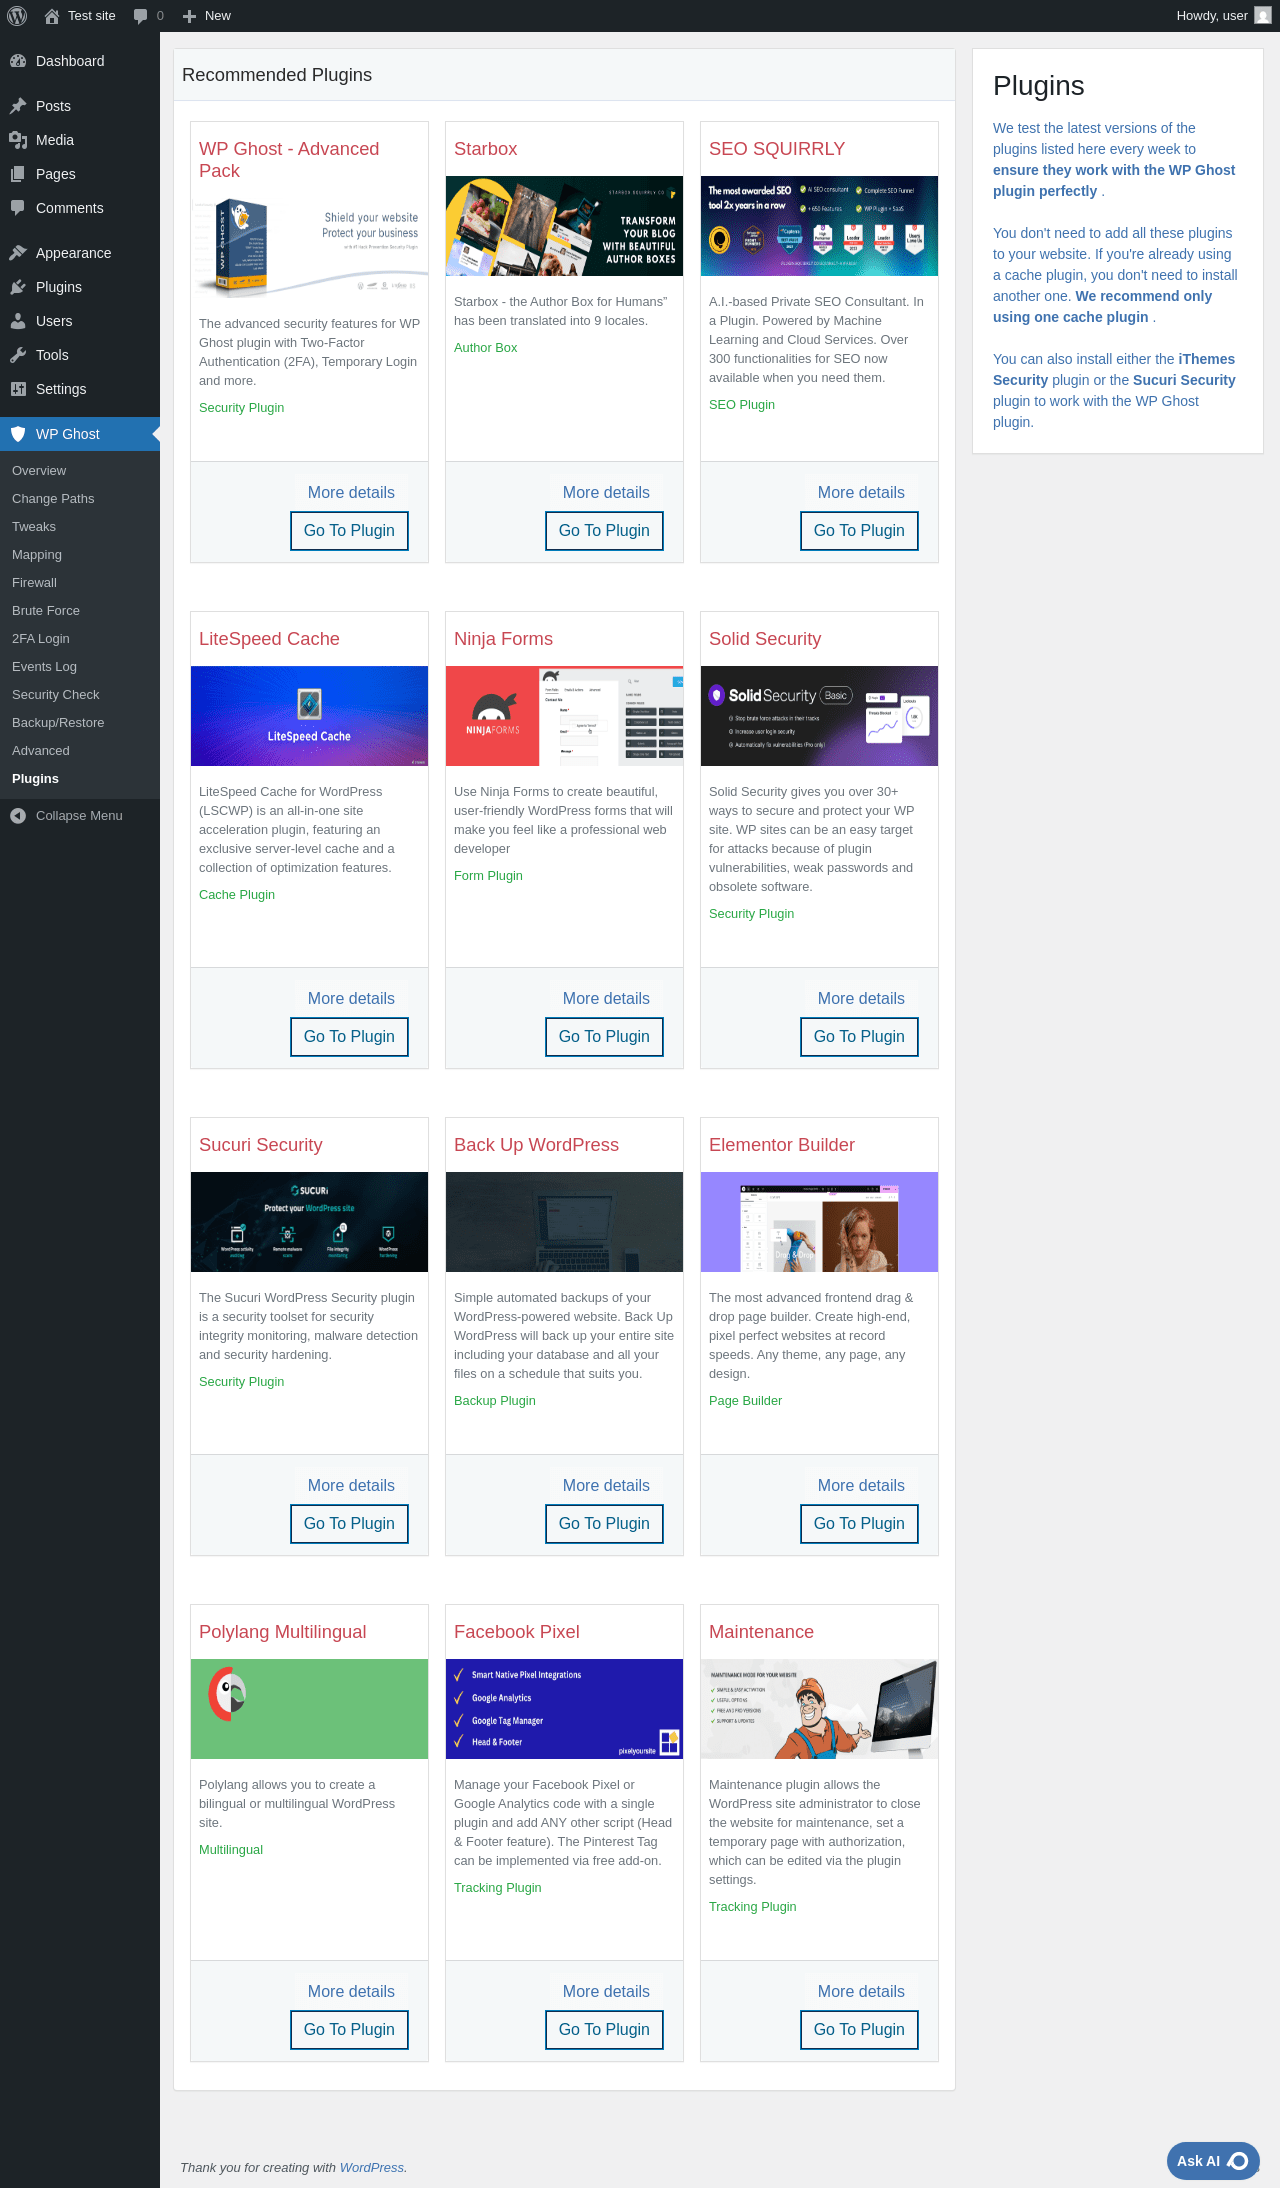1280x2188 pixels.
Task: Click the Ninja Forms banner image
Action: click(564, 716)
